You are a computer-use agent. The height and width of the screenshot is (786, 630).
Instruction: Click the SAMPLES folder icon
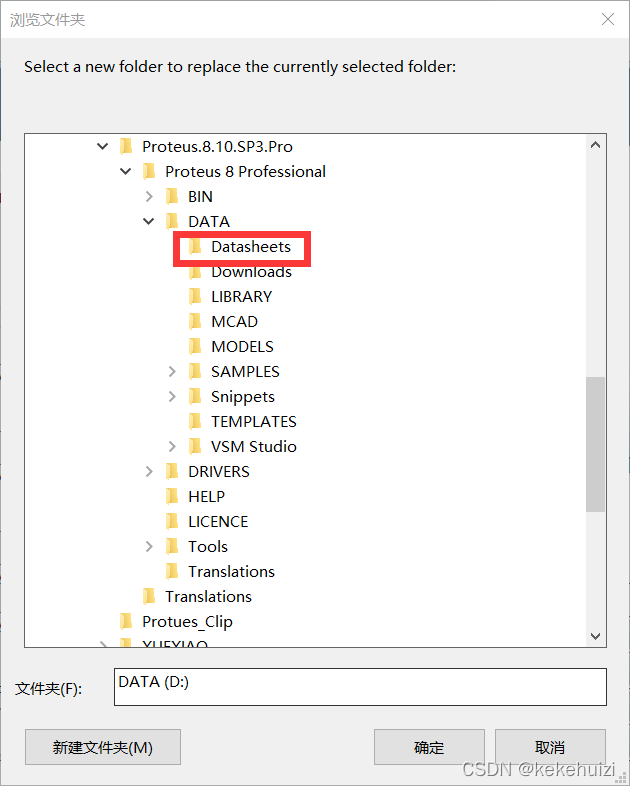(195, 371)
